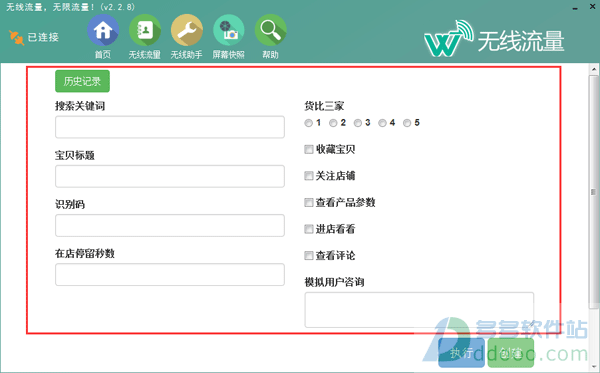Click the 搜索关键词 label
Image resolution: width=600 pixels, height=373 pixels.
tap(80, 106)
